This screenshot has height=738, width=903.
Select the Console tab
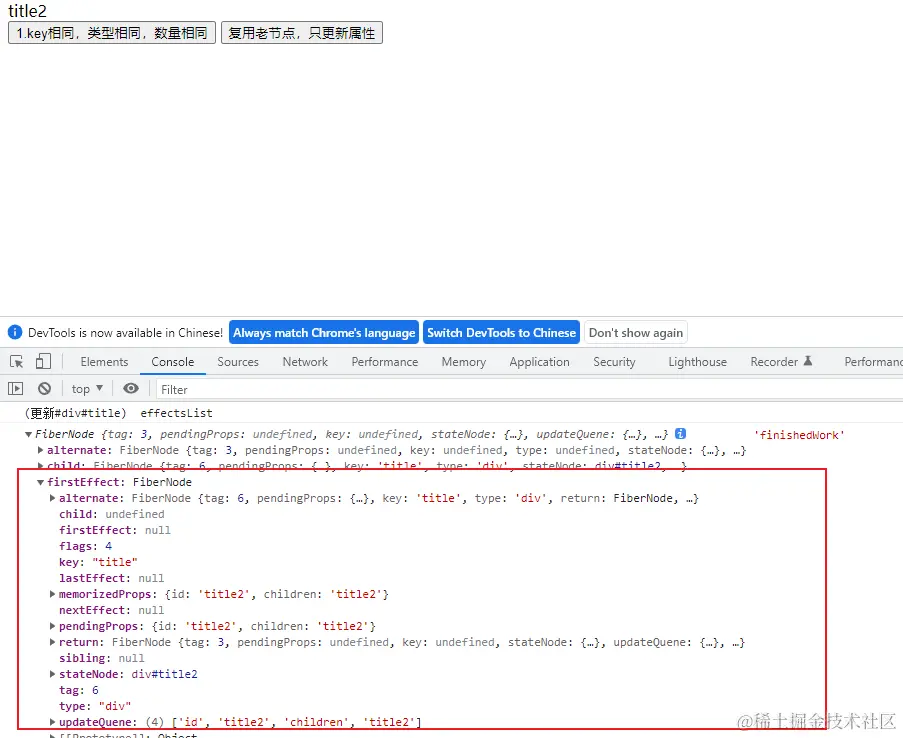(x=172, y=362)
